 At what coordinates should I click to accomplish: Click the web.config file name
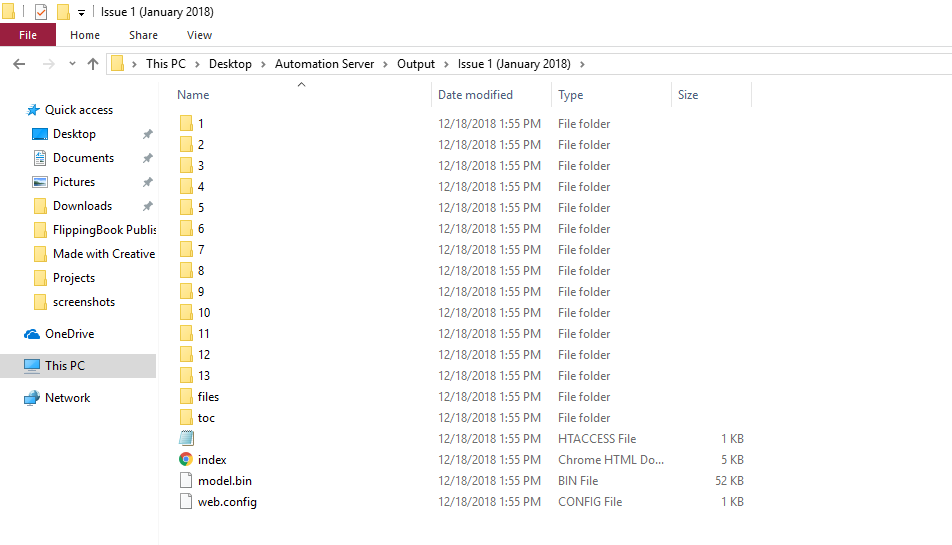227,502
